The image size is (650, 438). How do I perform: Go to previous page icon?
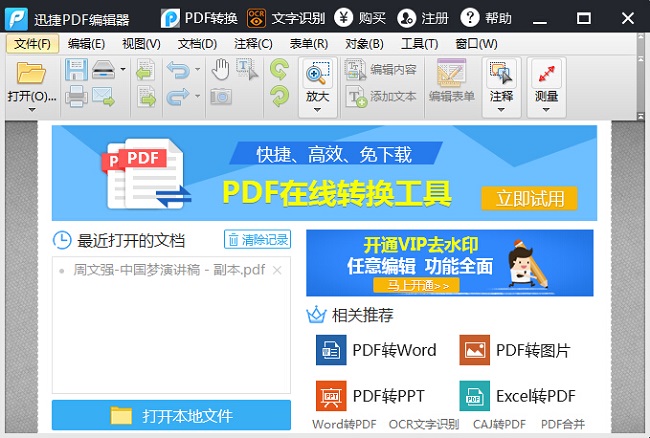[x=146, y=70]
